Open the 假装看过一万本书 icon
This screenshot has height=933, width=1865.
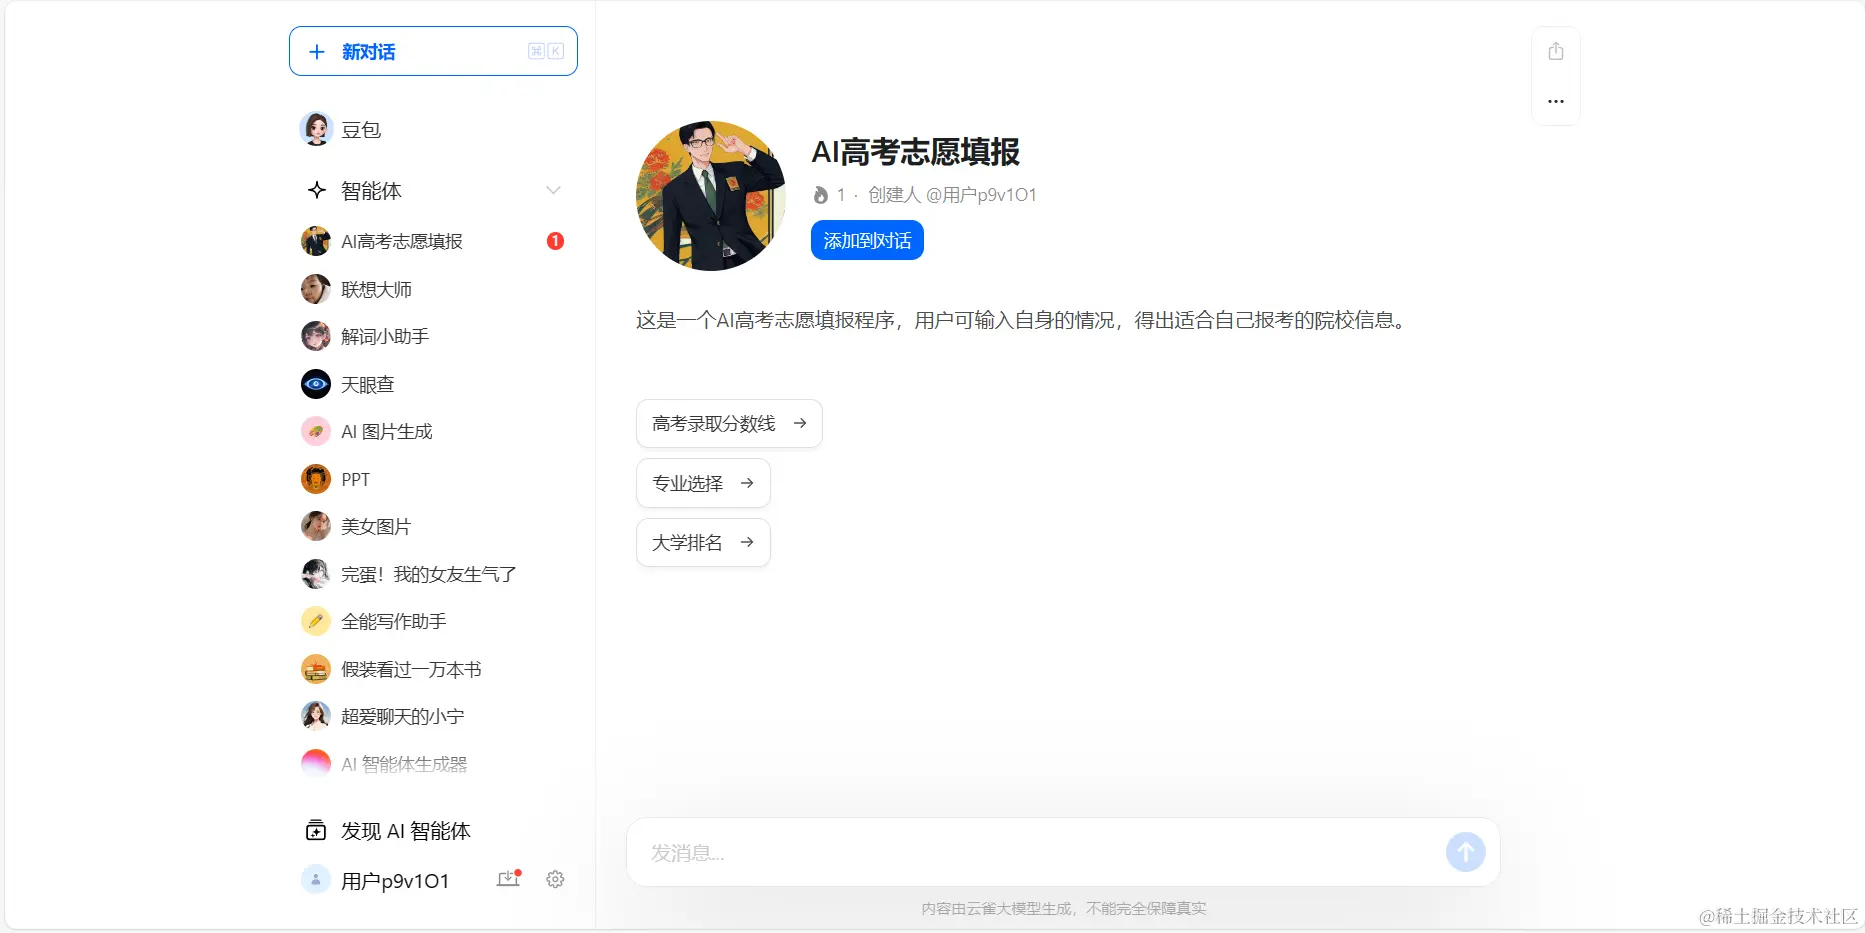point(316,669)
